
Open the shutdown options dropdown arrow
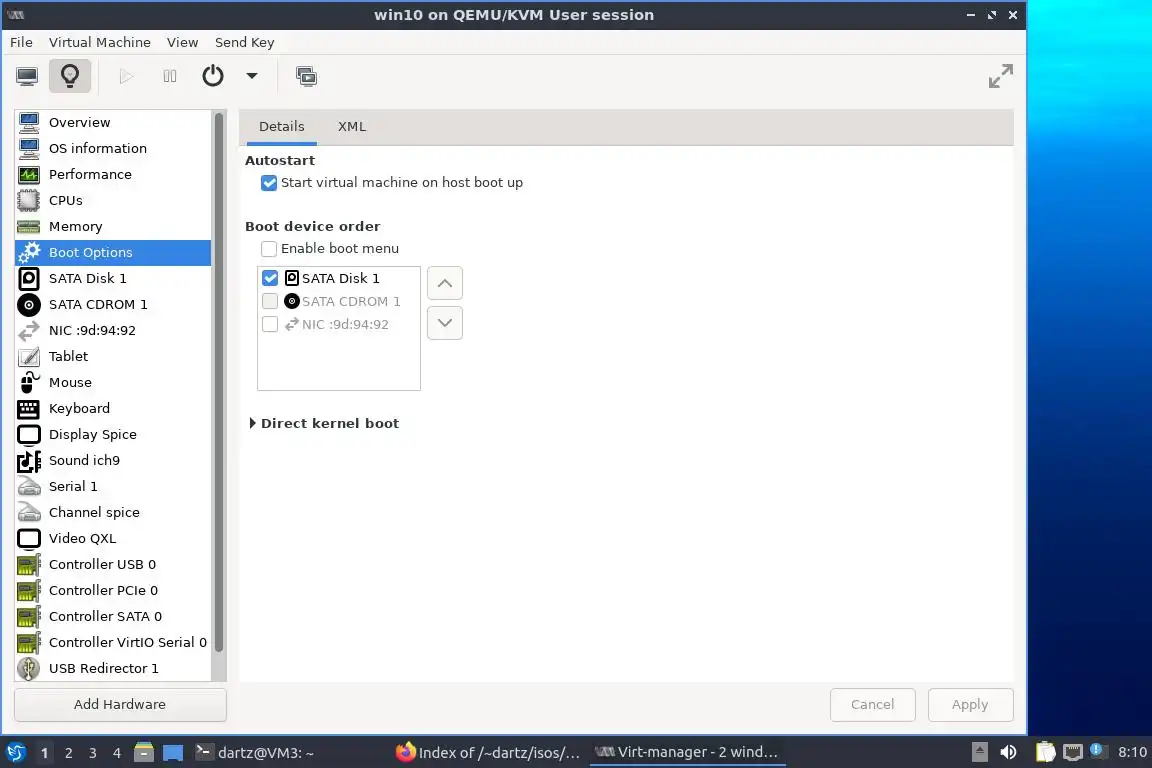(252, 76)
